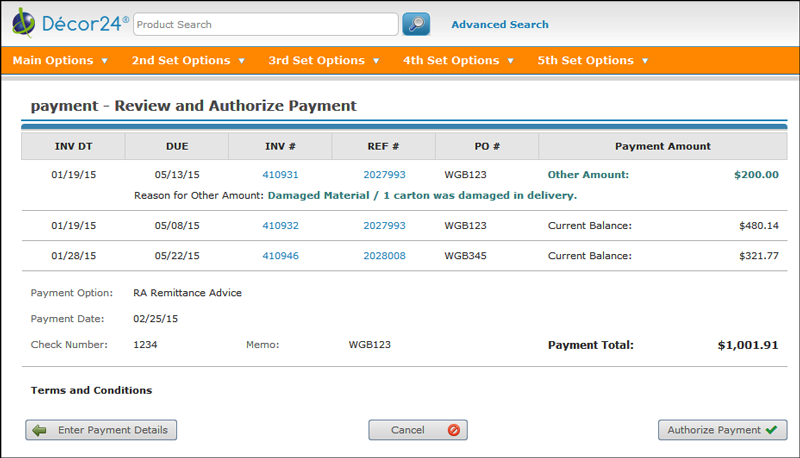Image resolution: width=800 pixels, height=458 pixels.
Task: Select the 5th Set Options menu
Action: (593, 60)
